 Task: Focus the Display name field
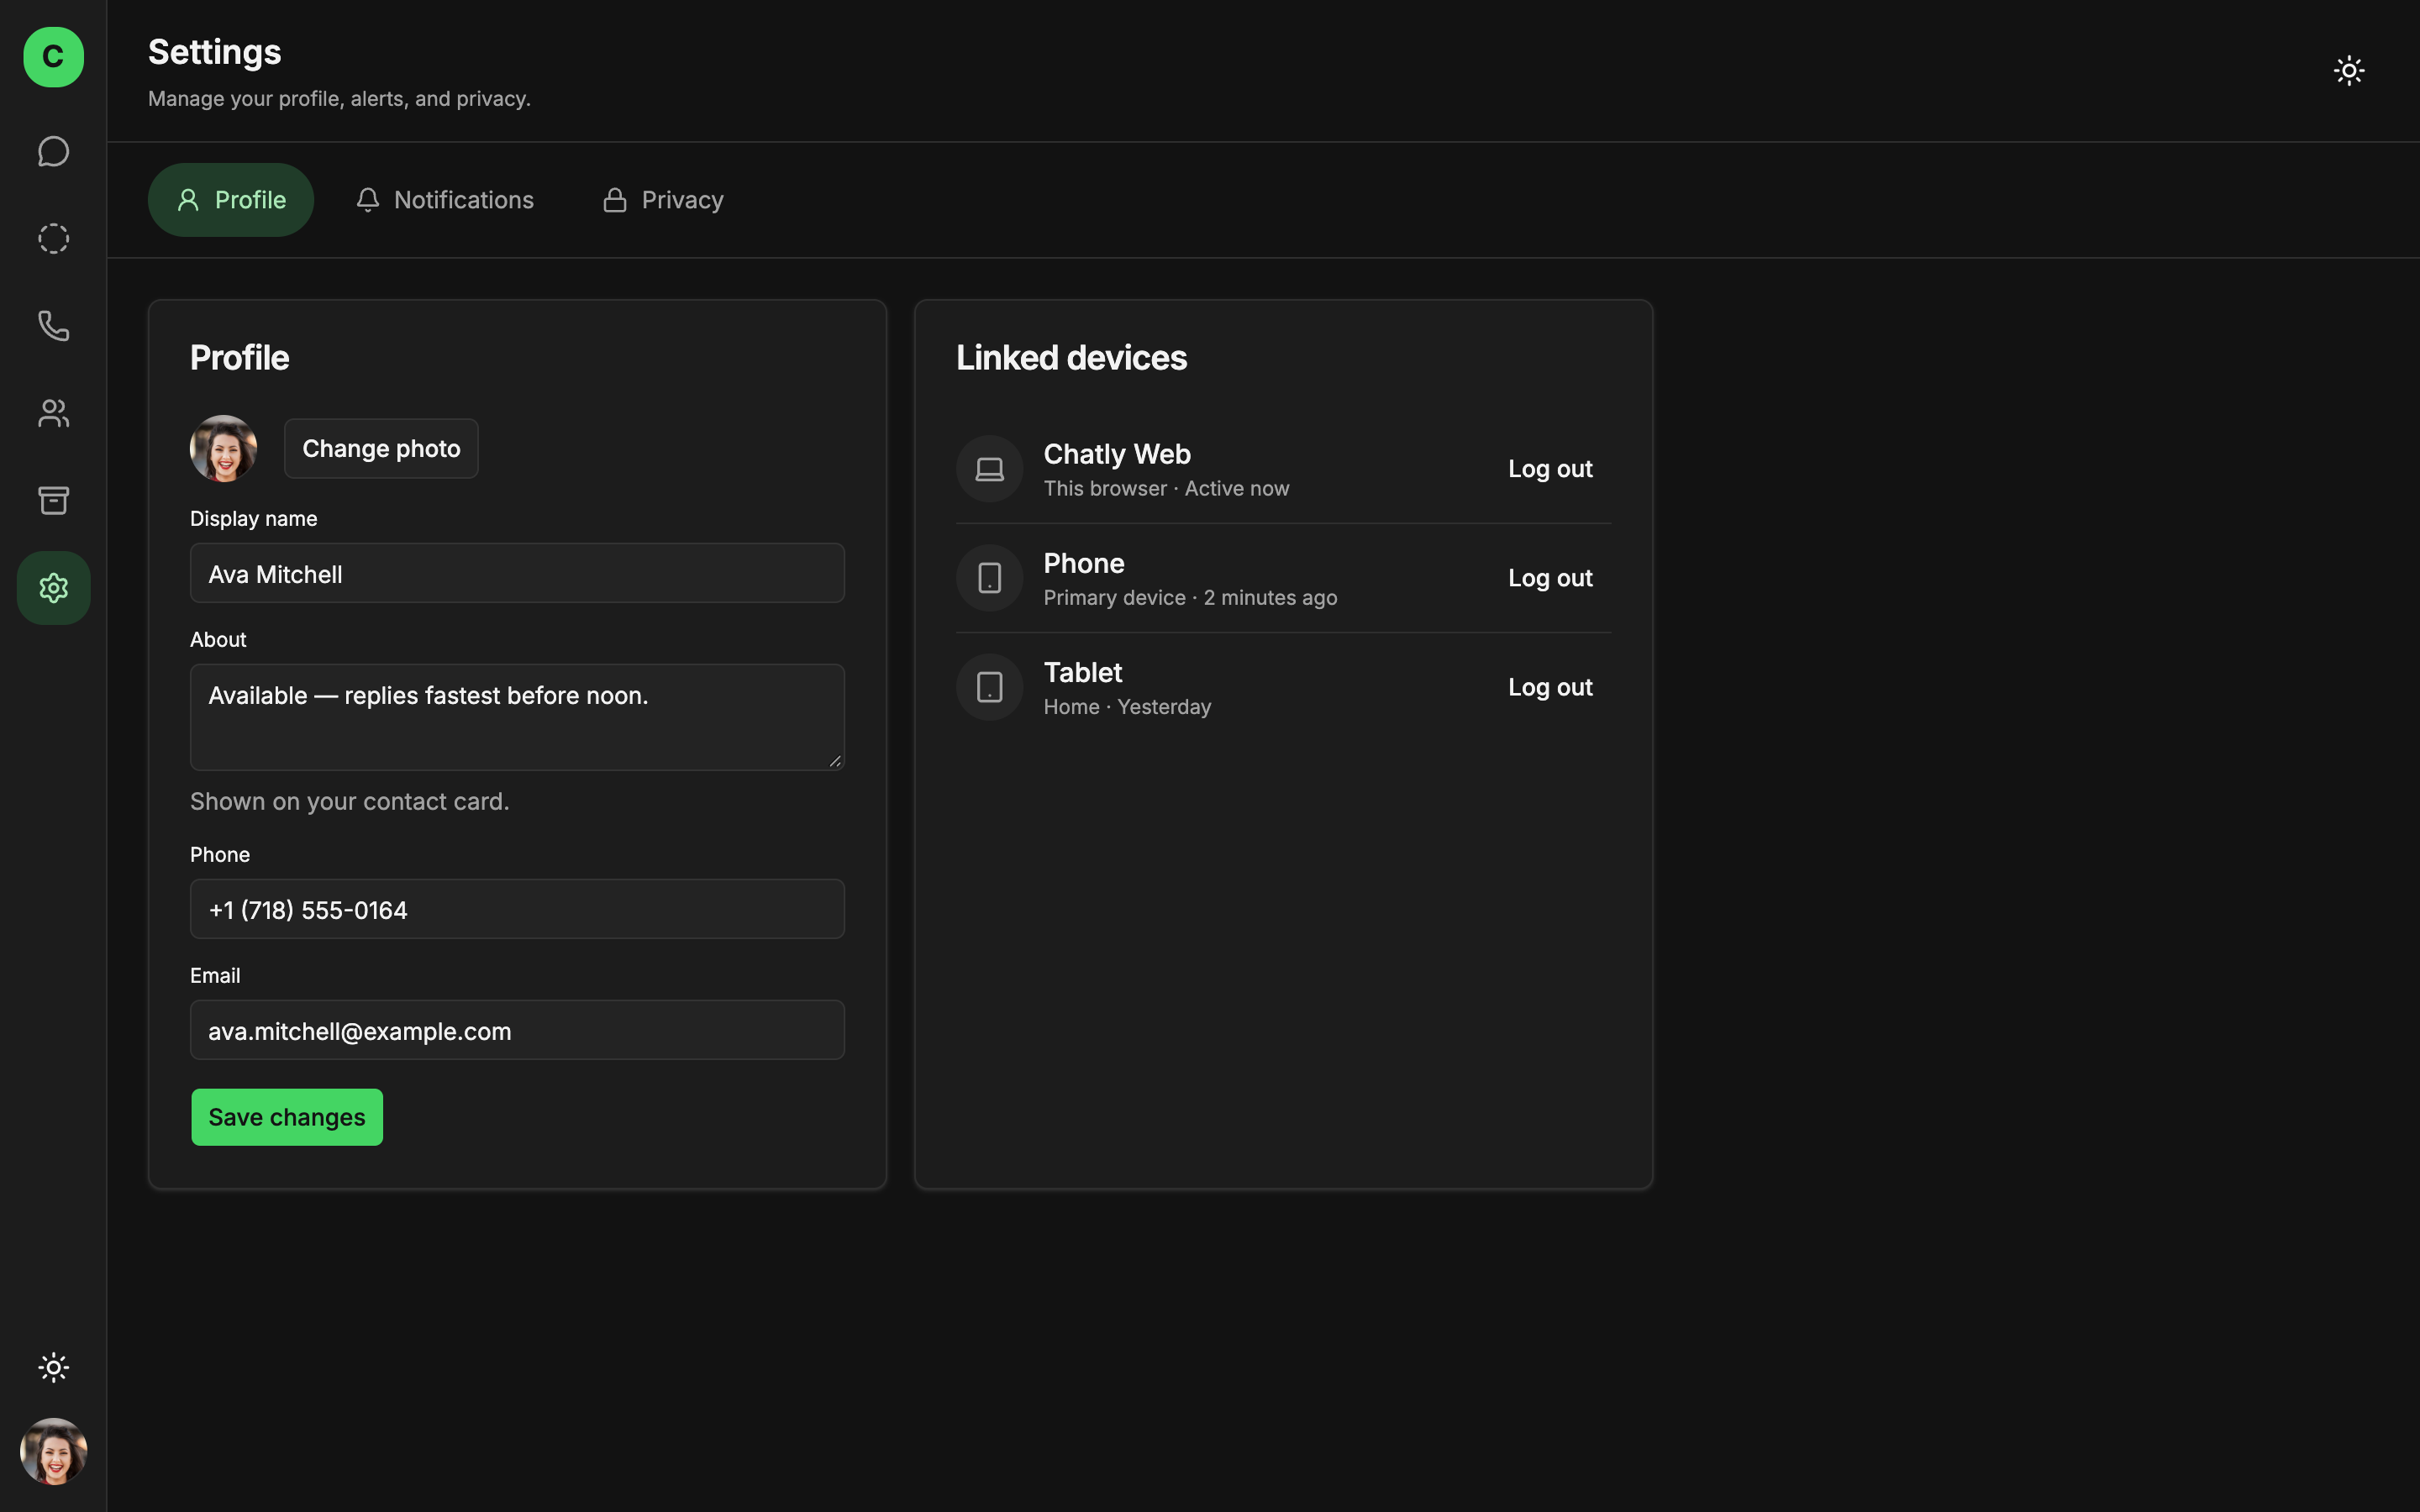point(517,573)
